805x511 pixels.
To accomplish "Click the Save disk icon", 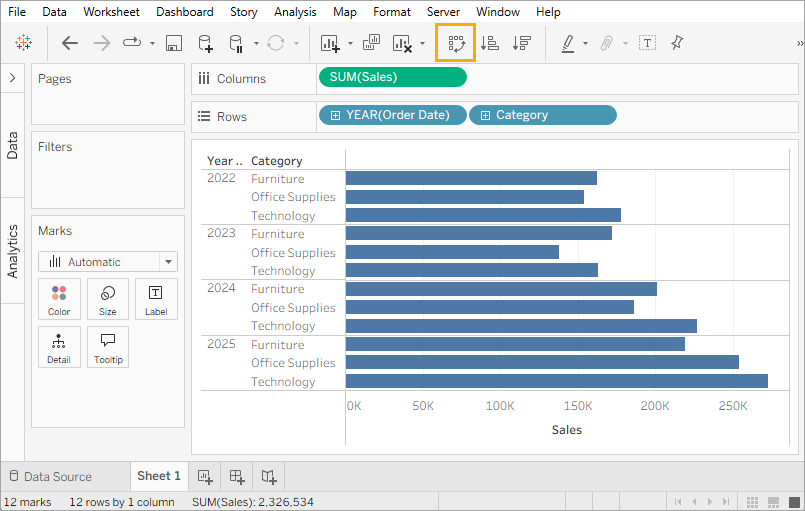I will 173,43.
